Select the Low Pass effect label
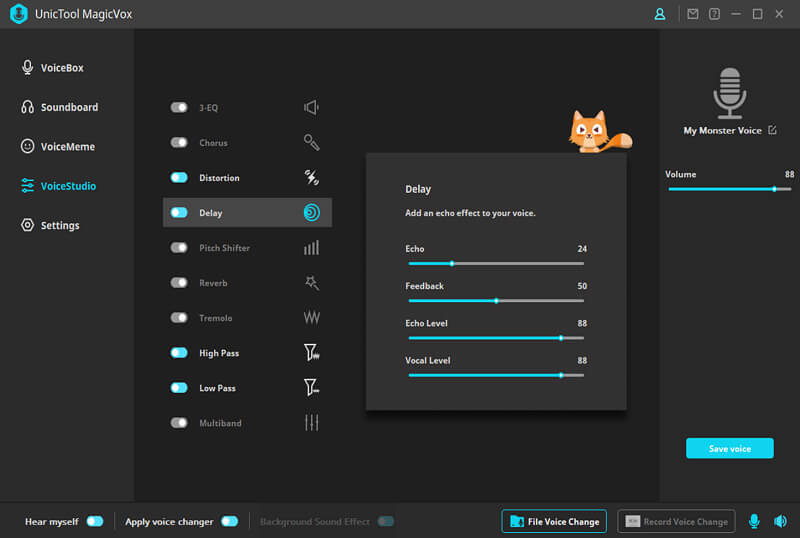 coord(217,388)
